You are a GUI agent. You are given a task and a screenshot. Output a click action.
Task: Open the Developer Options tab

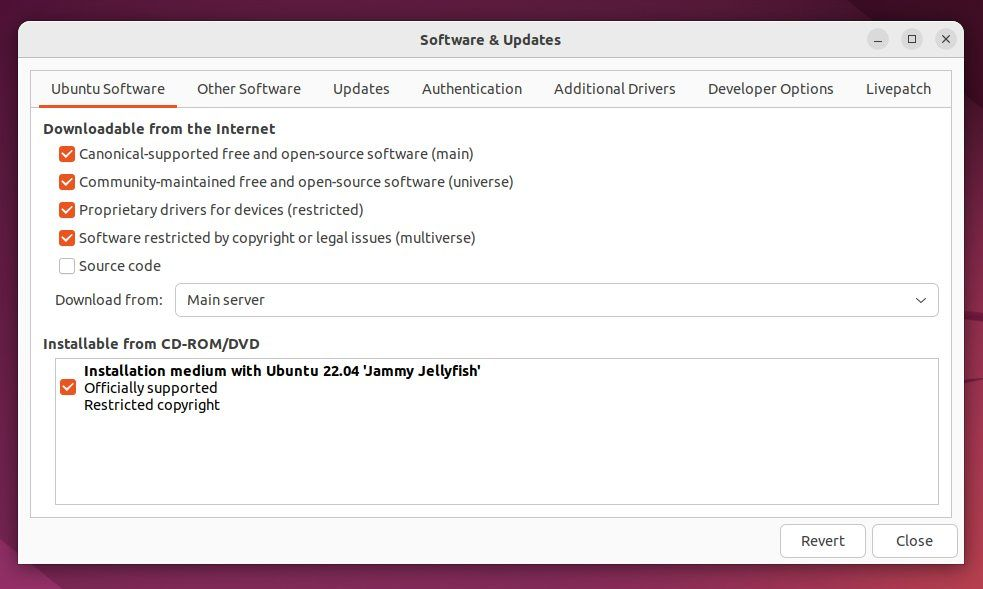tap(770, 89)
